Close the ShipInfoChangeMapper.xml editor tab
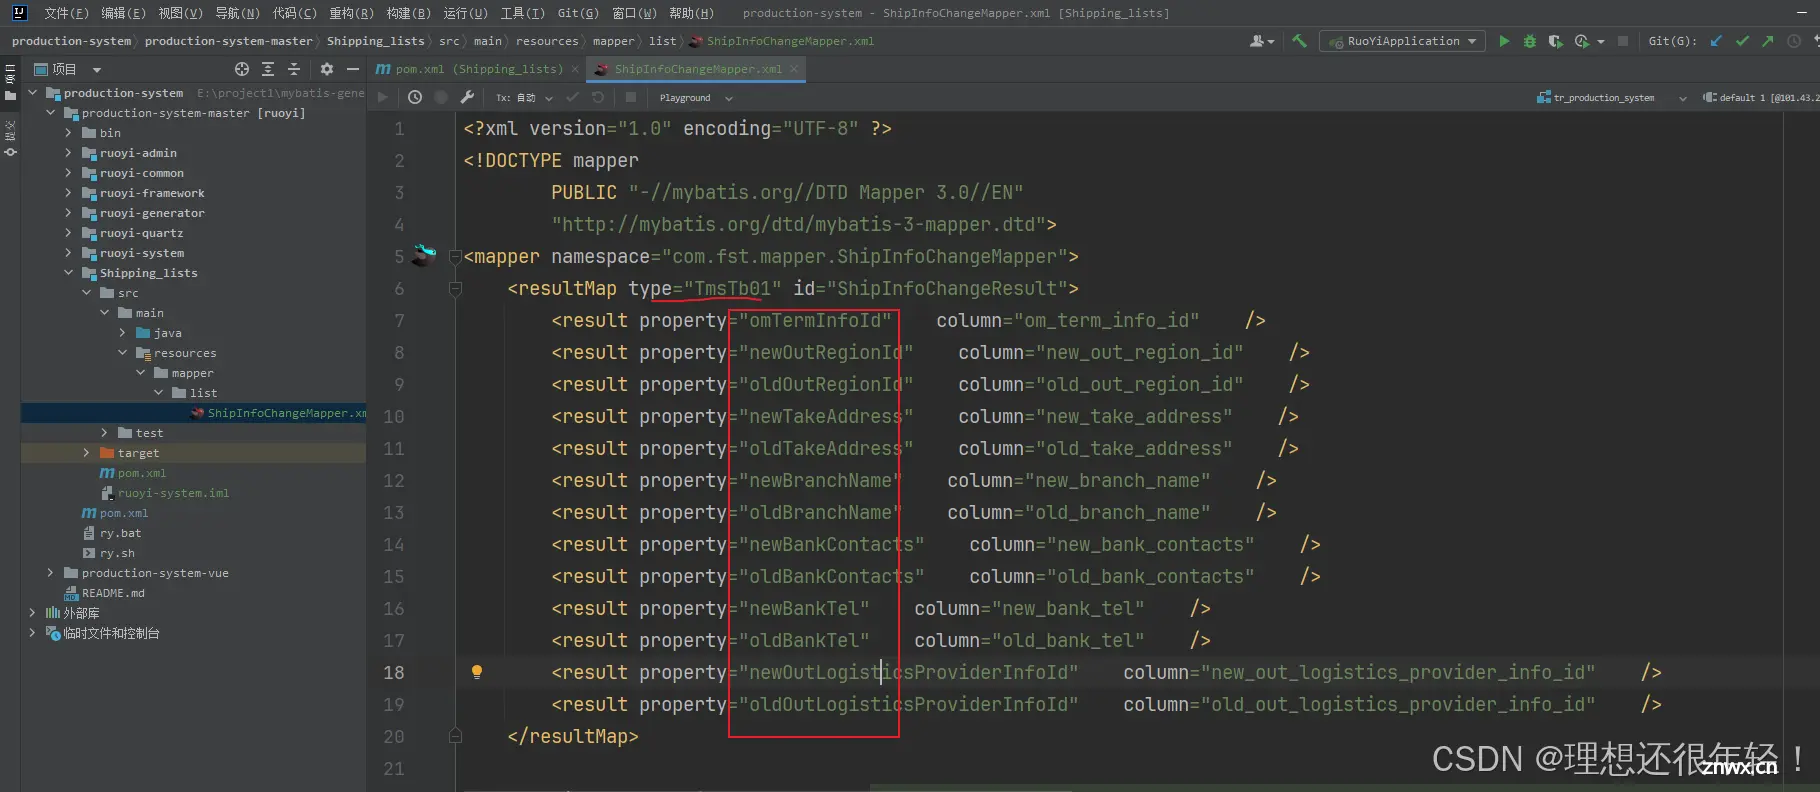The height and width of the screenshot is (792, 1820). [x=794, y=69]
